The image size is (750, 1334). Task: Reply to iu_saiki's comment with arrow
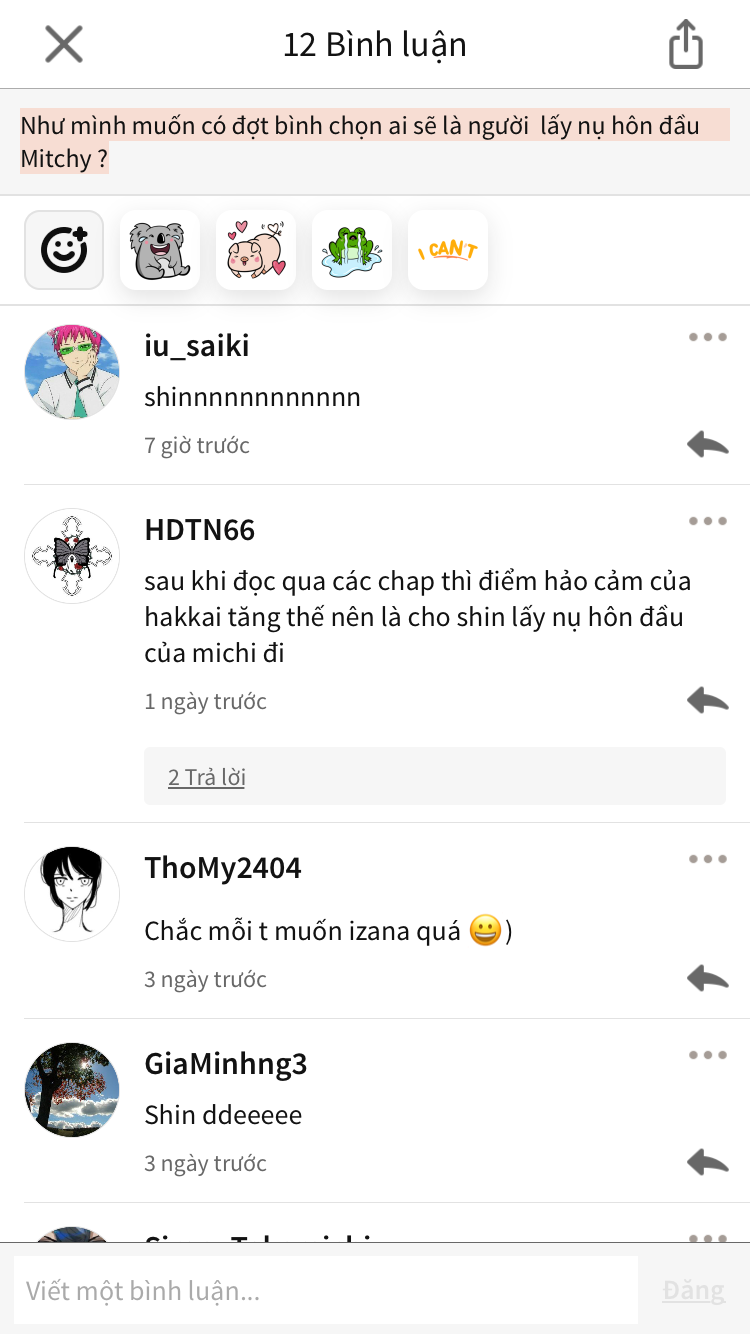(708, 444)
